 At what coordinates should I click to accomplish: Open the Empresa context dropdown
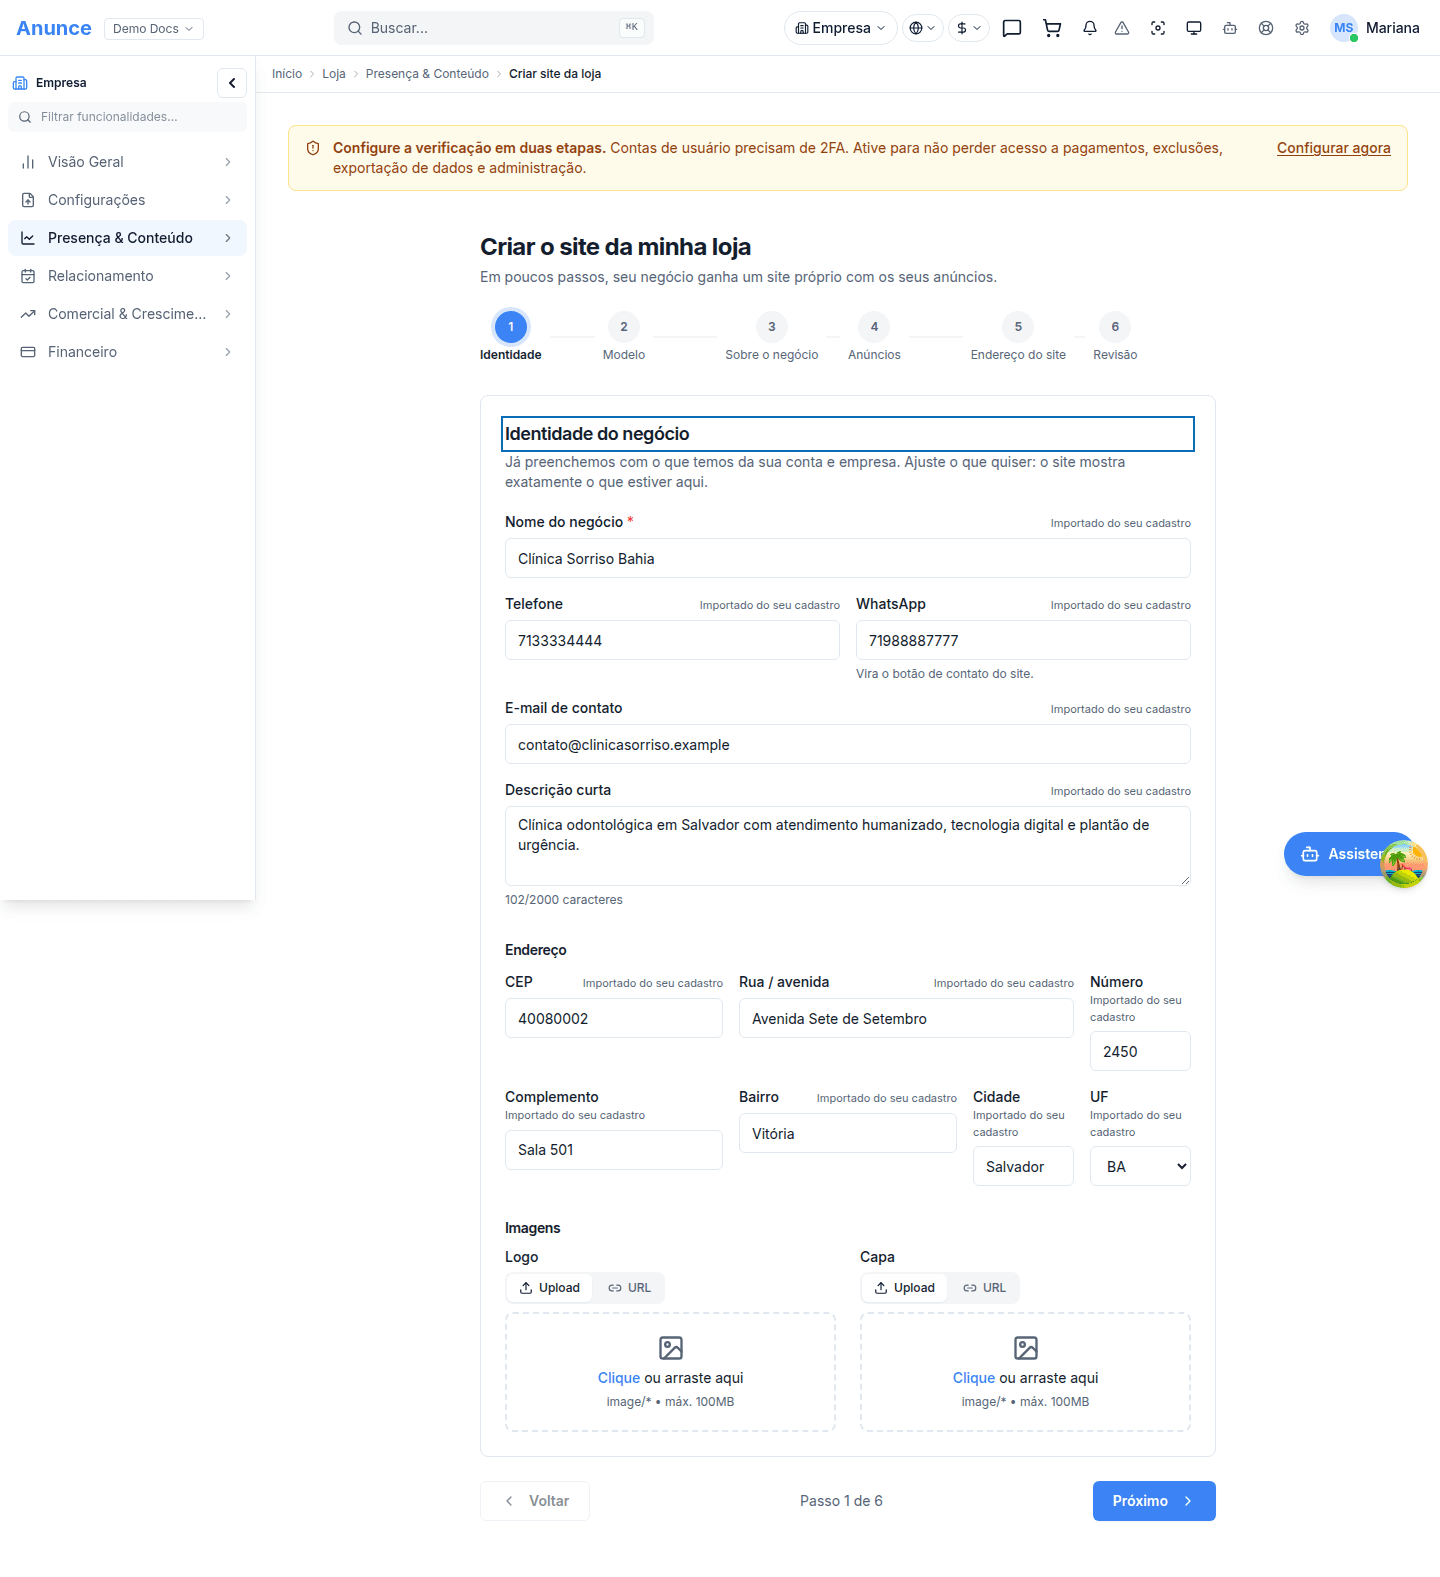click(x=840, y=28)
